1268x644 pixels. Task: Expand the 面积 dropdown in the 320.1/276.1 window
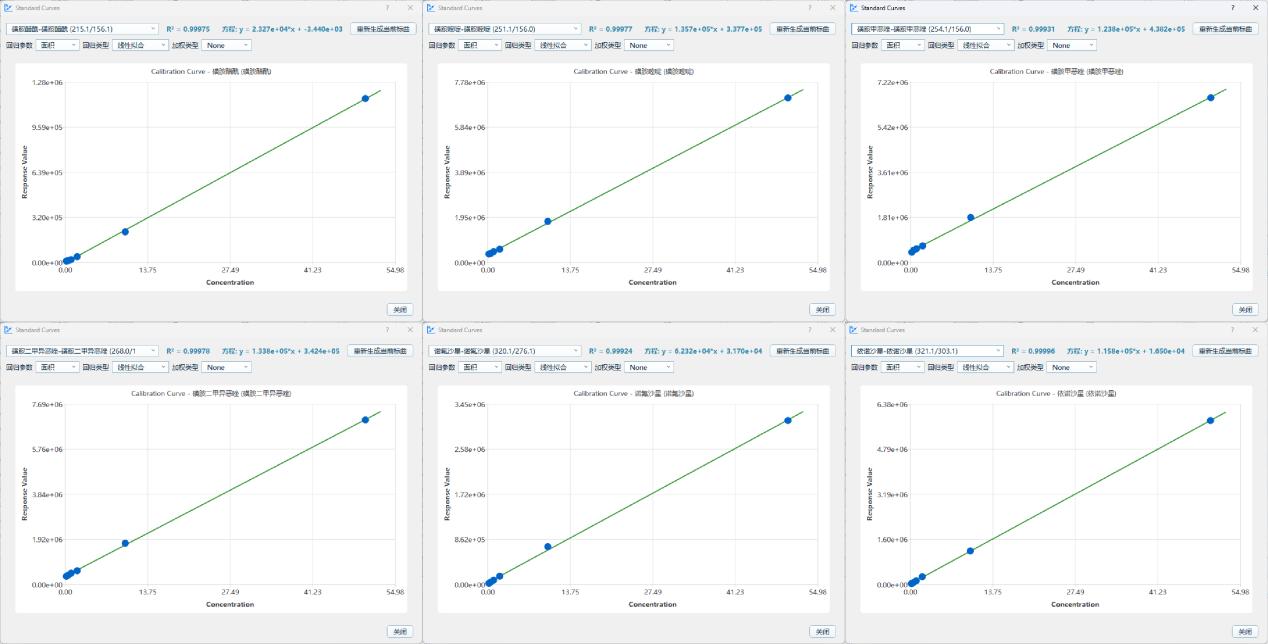[481, 367]
